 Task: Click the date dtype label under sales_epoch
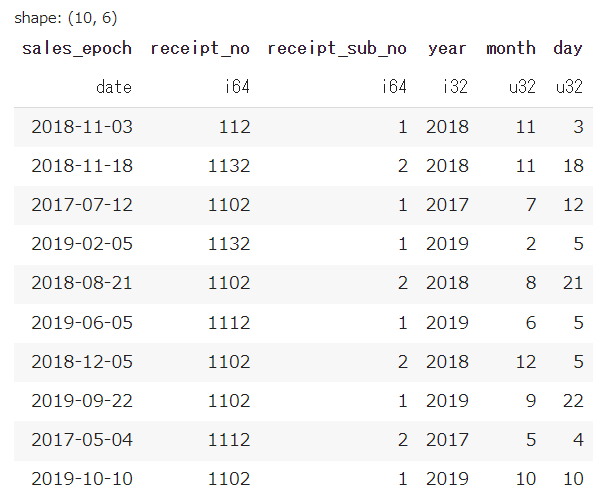[114, 87]
